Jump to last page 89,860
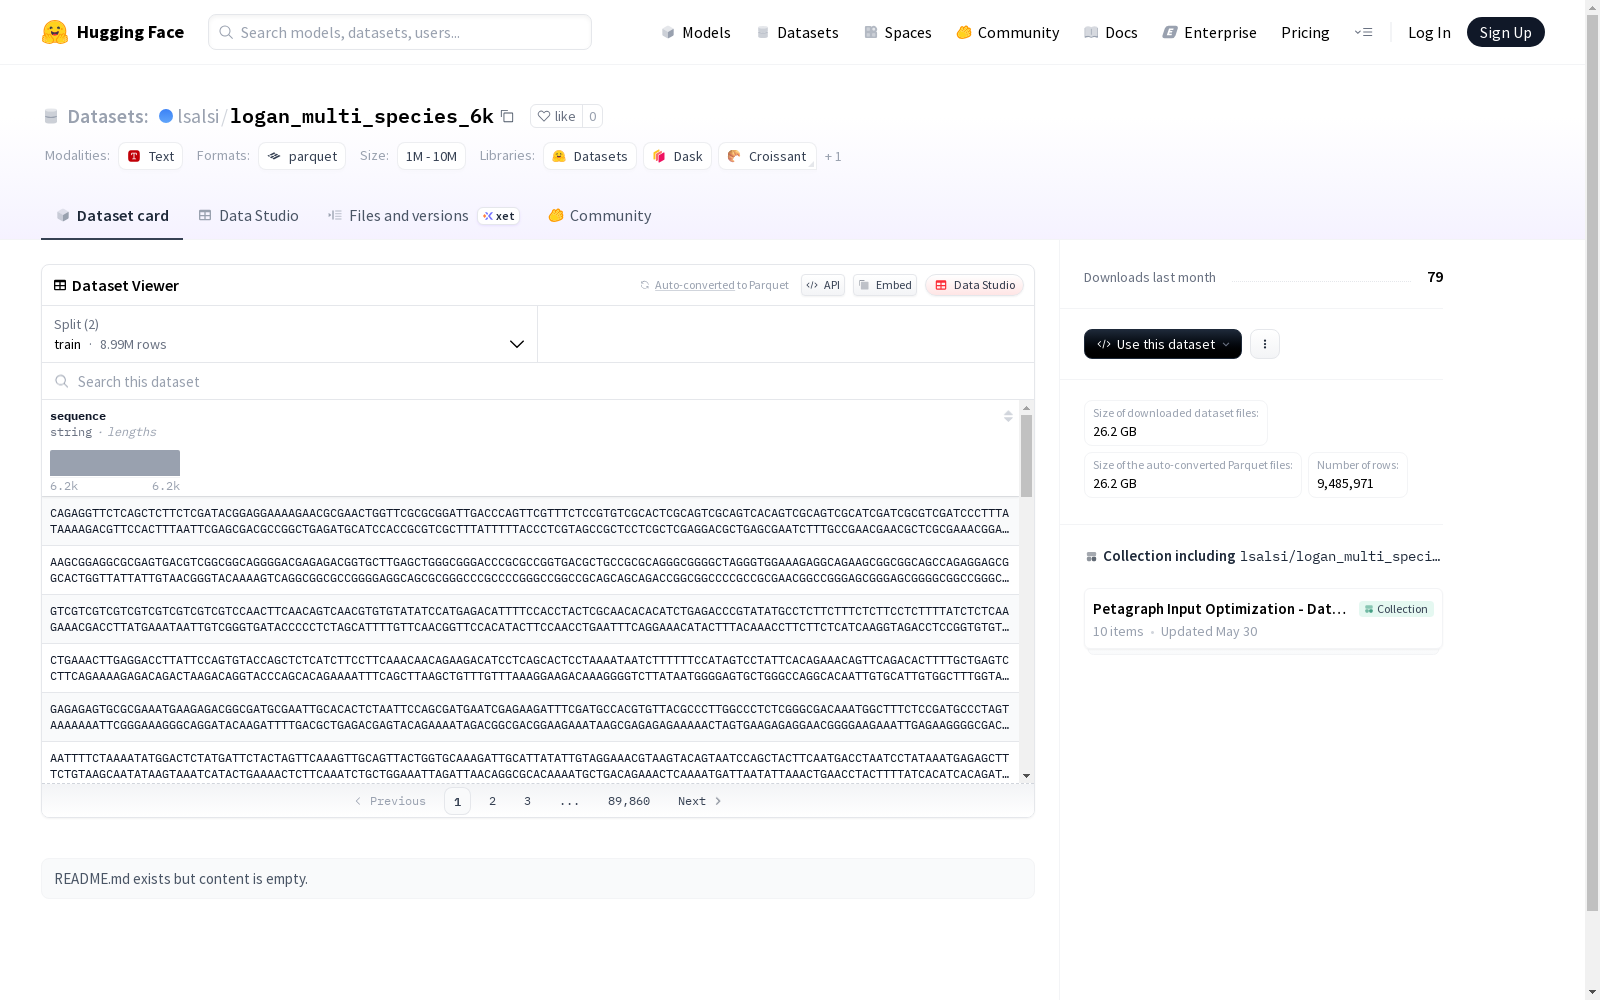Screen dimensions: 1600x1000 (x=629, y=801)
